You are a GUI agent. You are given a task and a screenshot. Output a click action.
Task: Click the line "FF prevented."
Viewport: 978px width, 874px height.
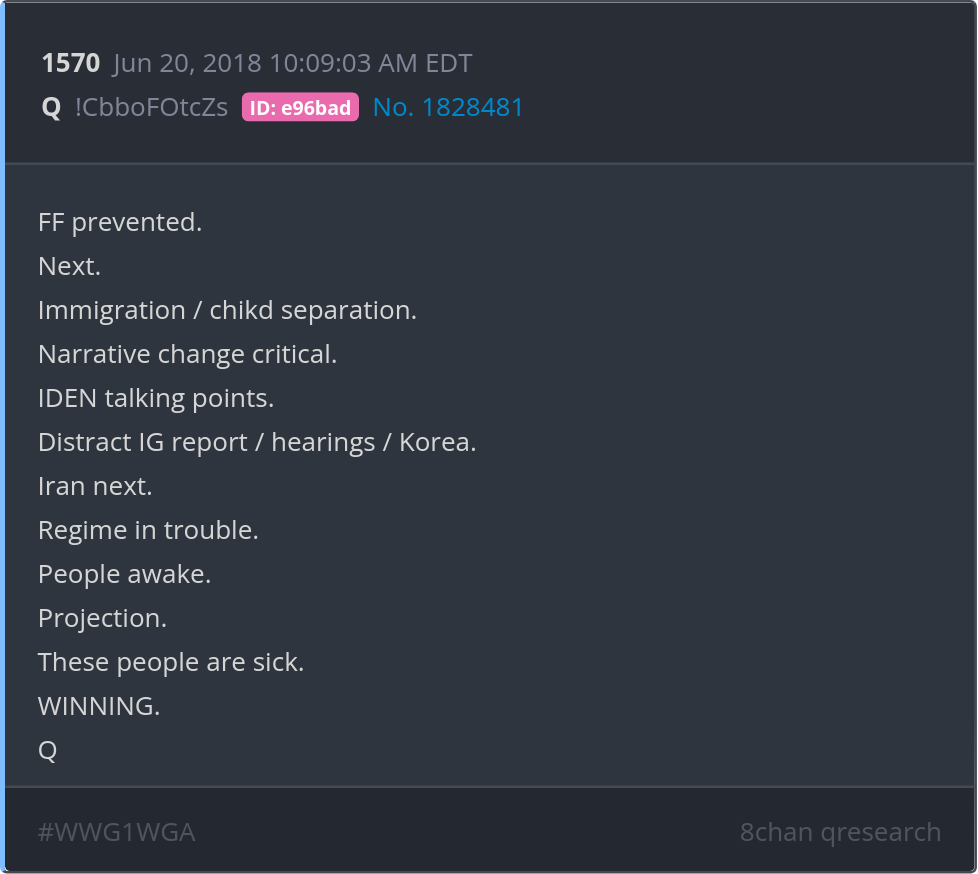(x=120, y=222)
